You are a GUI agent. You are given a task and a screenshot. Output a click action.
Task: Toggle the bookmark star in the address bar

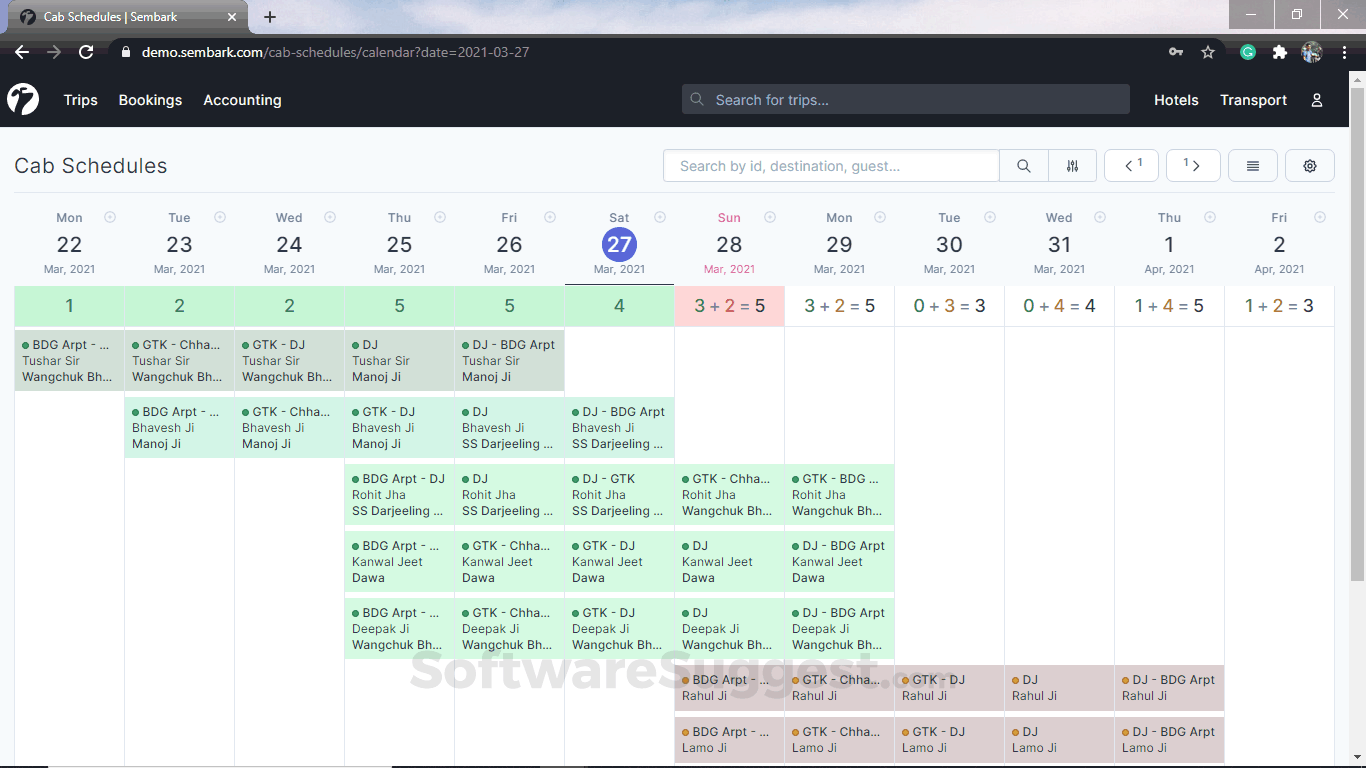pyautogui.click(x=1207, y=51)
